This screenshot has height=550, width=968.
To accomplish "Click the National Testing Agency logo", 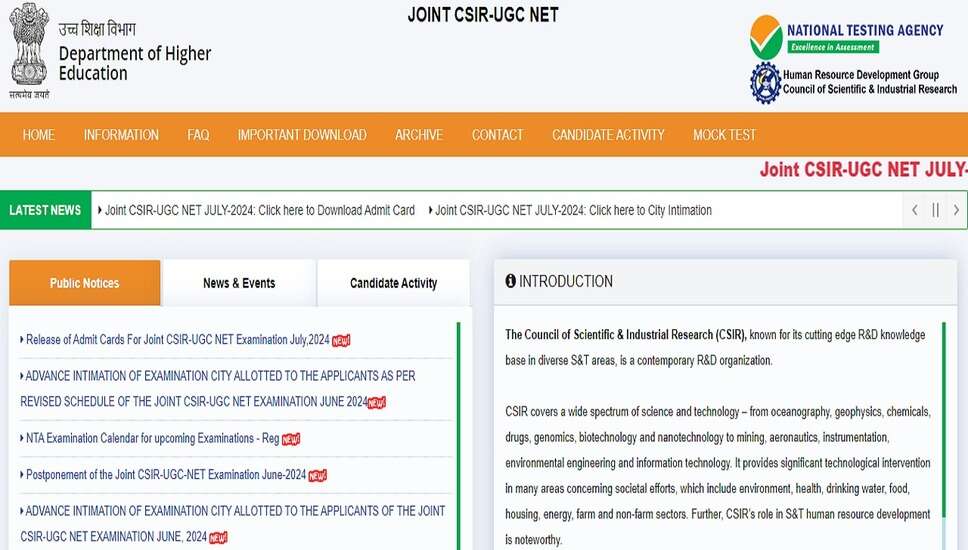I will pyautogui.click(x=766, y=38).
